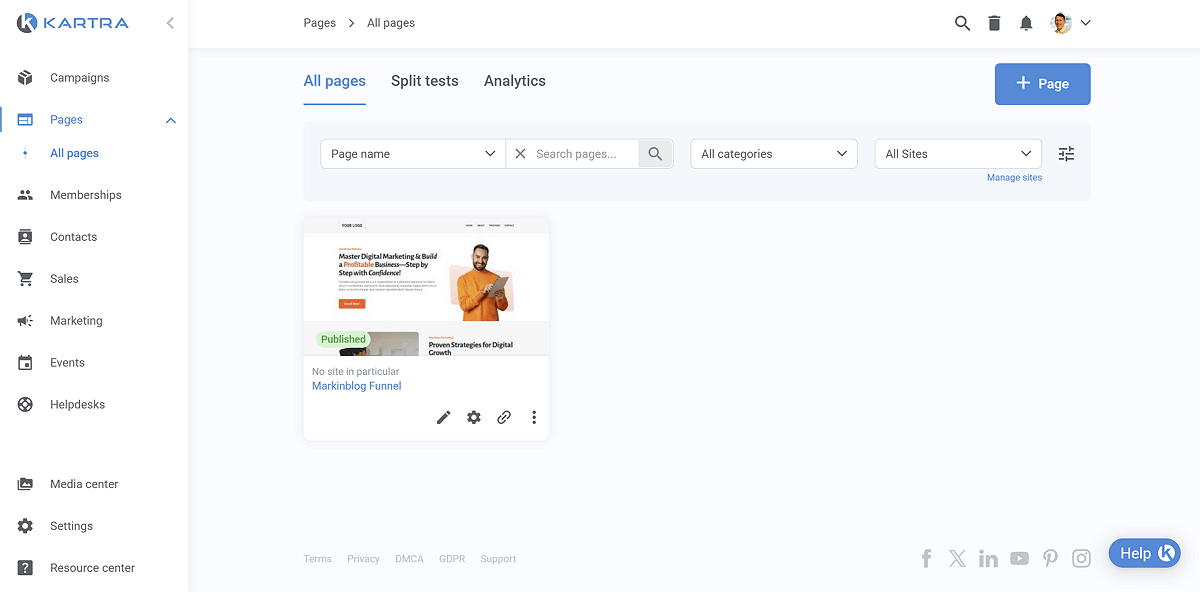1200x592 pixels.
Task: Click the Help button
Action: (1145, 553)
